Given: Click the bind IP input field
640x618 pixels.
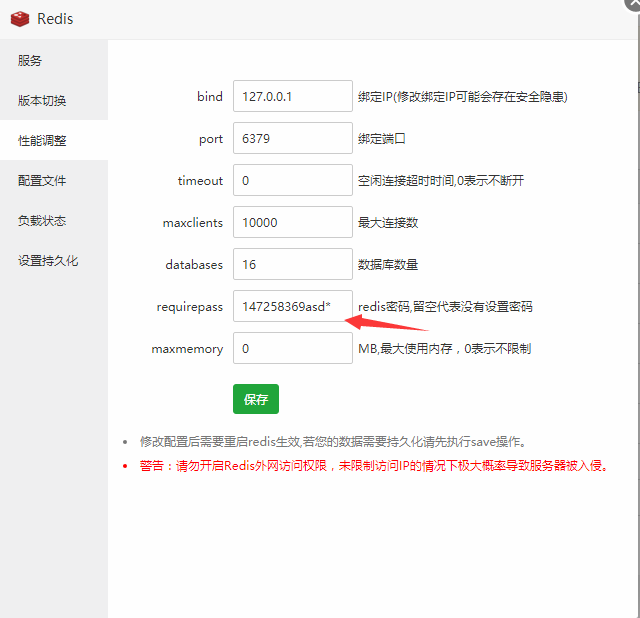Looking at the screenshot, I should pyautogui.click(x=292, y=97).
